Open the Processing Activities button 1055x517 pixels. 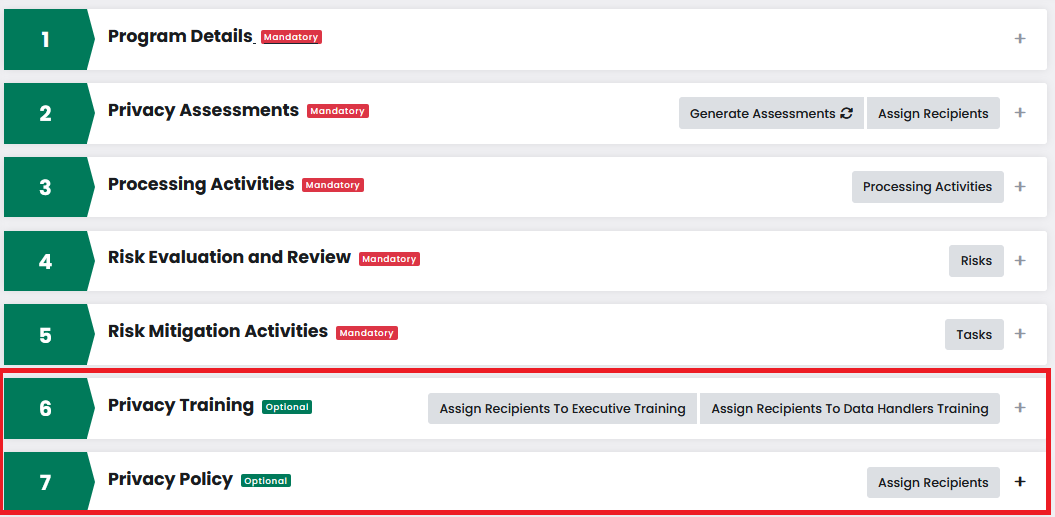(928, 186)
